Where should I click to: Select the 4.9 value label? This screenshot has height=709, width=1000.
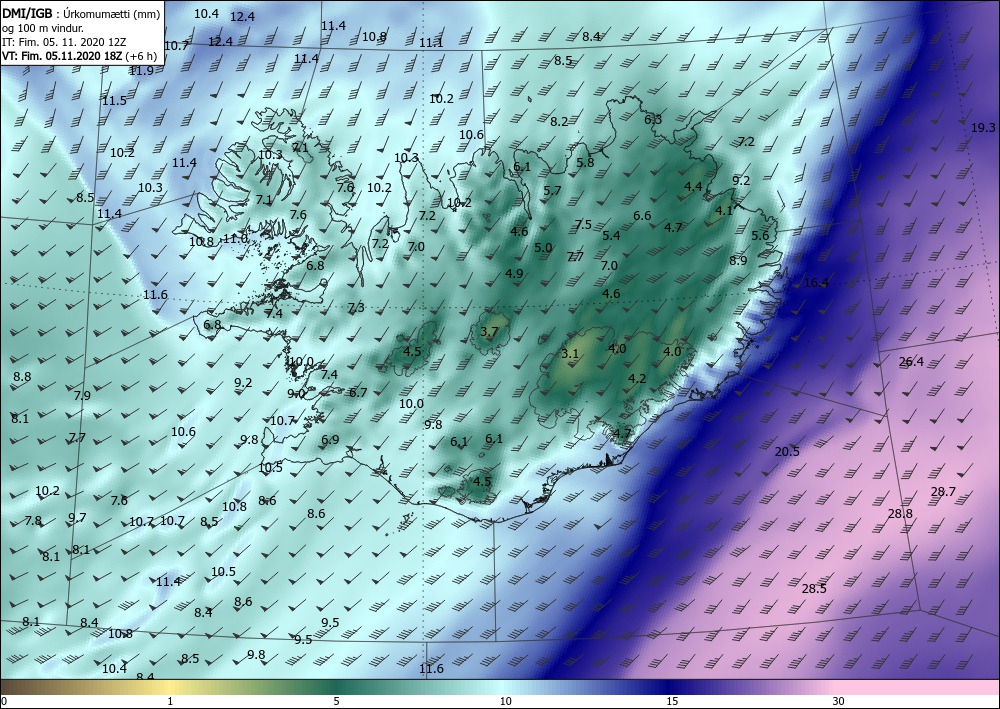tap(514, 274)
